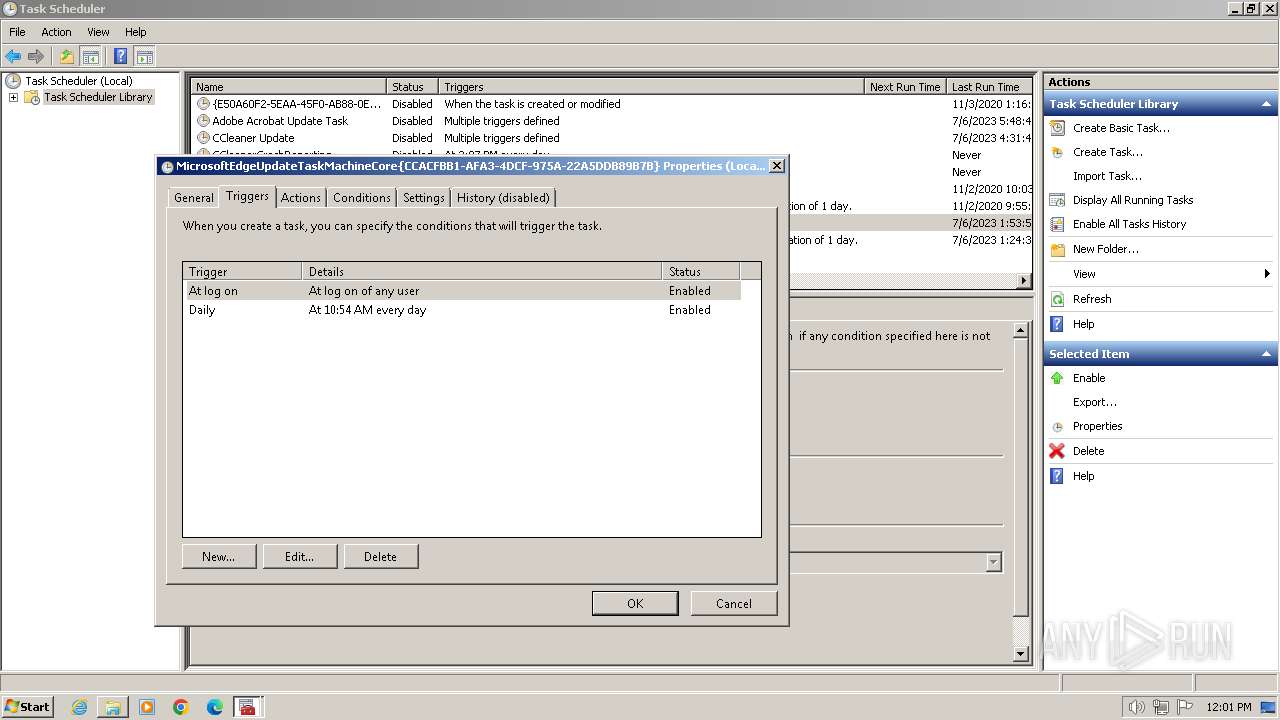Open Windows Media Player from the taskbar
Screen dimensions: 1280x720
click(x=147, y=707)
